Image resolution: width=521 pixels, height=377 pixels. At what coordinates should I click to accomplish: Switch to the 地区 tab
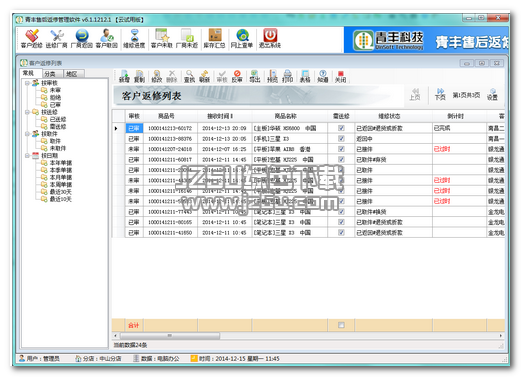(x=72, y=74)
